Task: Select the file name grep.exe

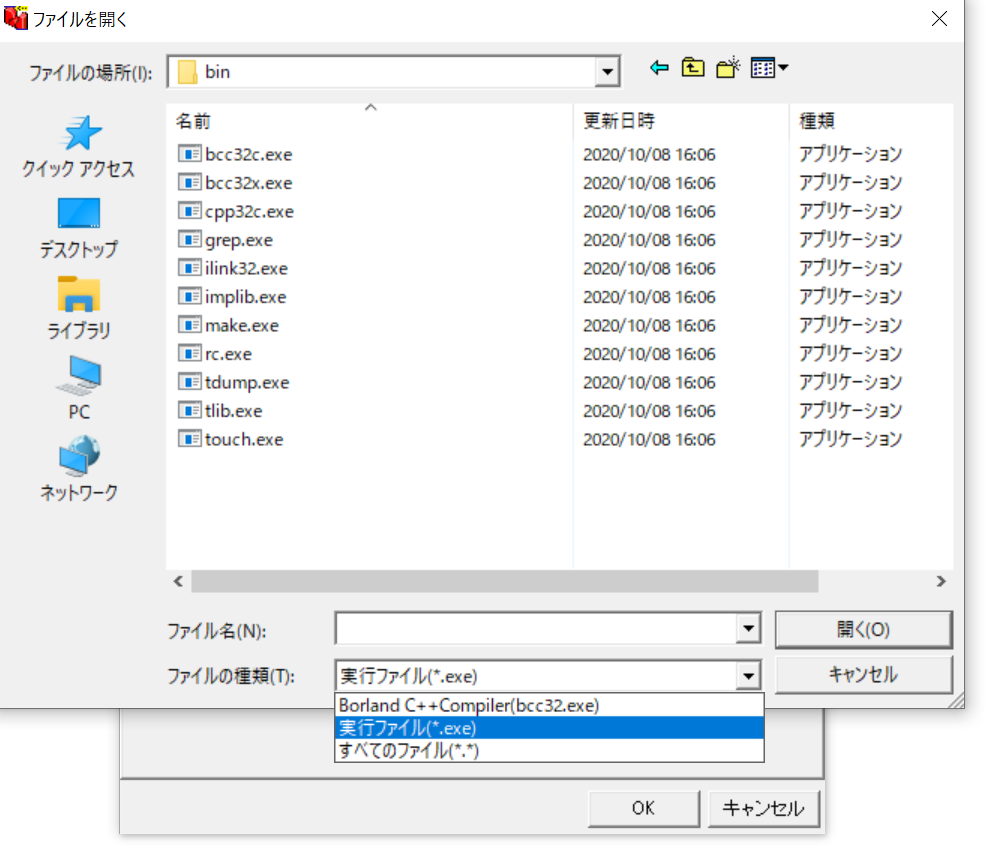Action: point(238,240)
